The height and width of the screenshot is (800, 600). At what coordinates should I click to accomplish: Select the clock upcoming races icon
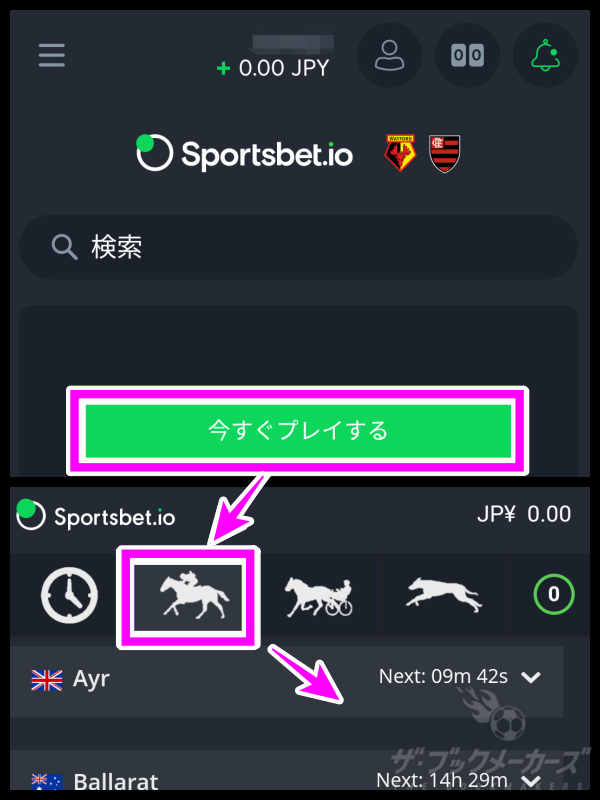(x=69, y=595)
